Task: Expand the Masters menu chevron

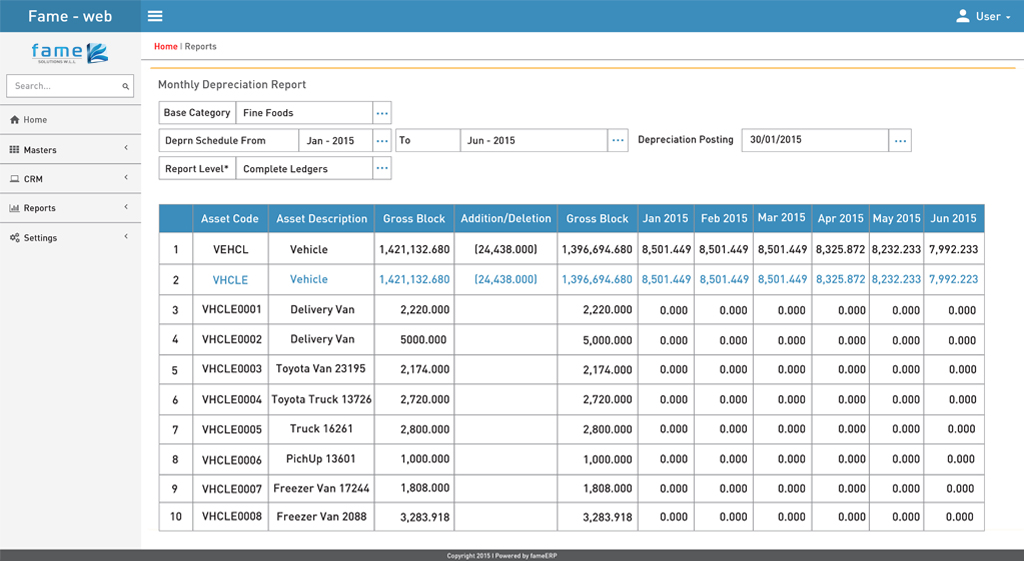Action: point(126,148)
